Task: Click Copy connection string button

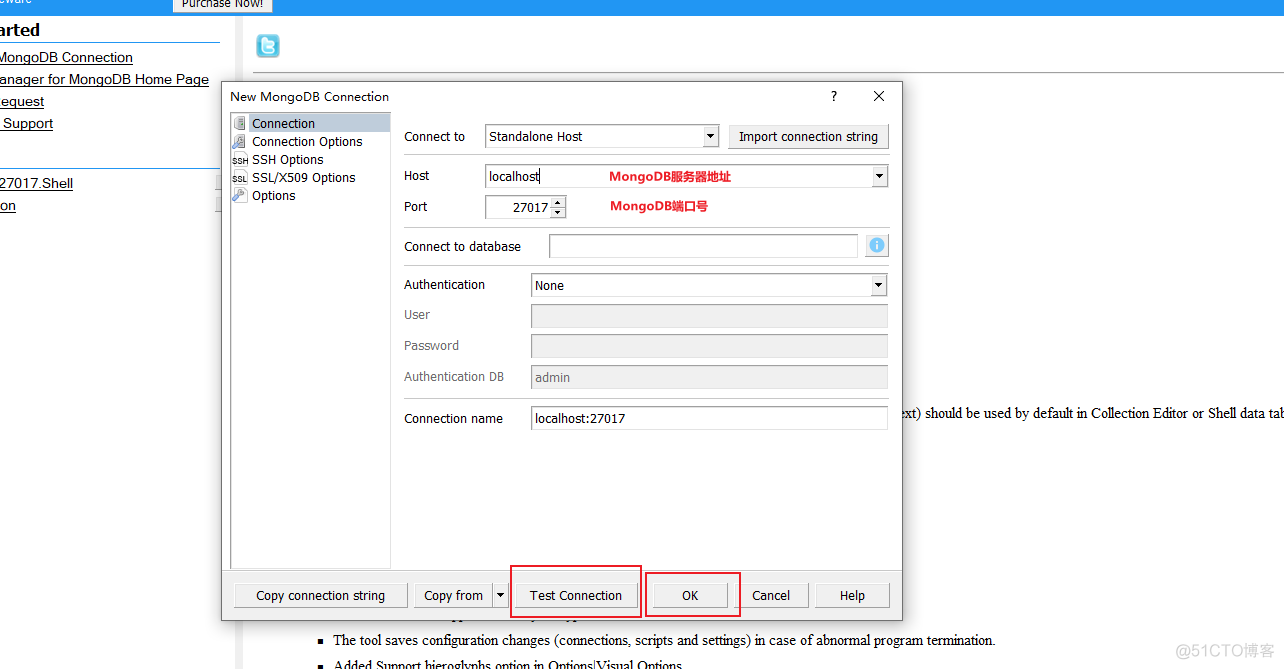Action: point(320,595)
